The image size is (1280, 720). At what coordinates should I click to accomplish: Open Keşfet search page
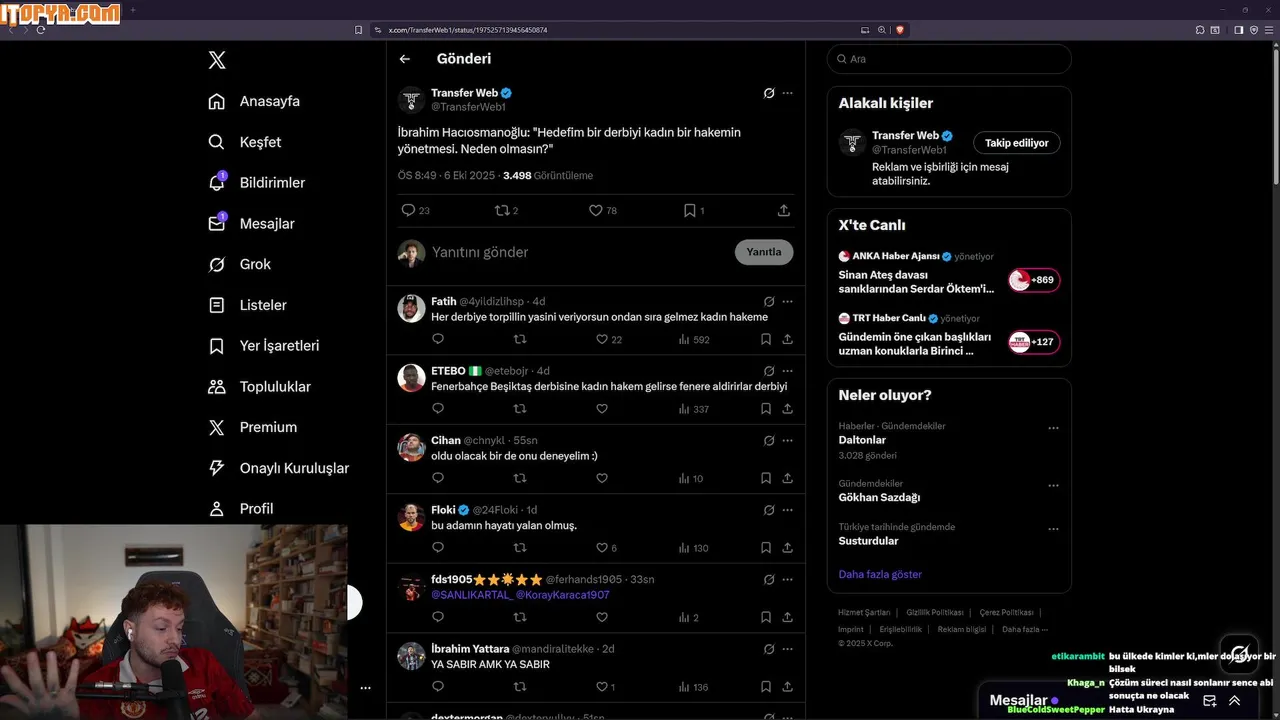pyautogui.click(x=245, y=142)
